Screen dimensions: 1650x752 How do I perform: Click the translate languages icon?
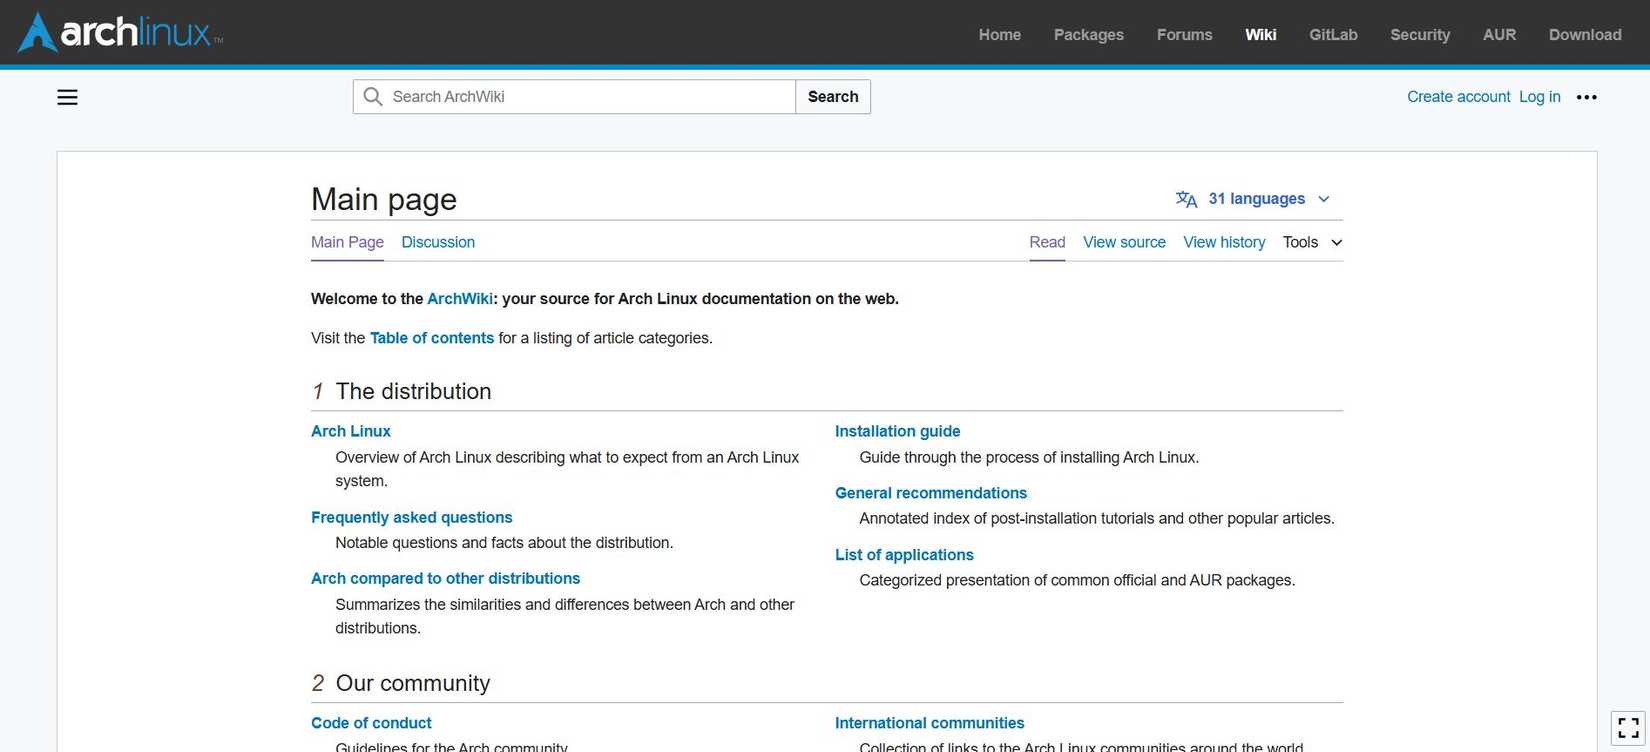1187,199
